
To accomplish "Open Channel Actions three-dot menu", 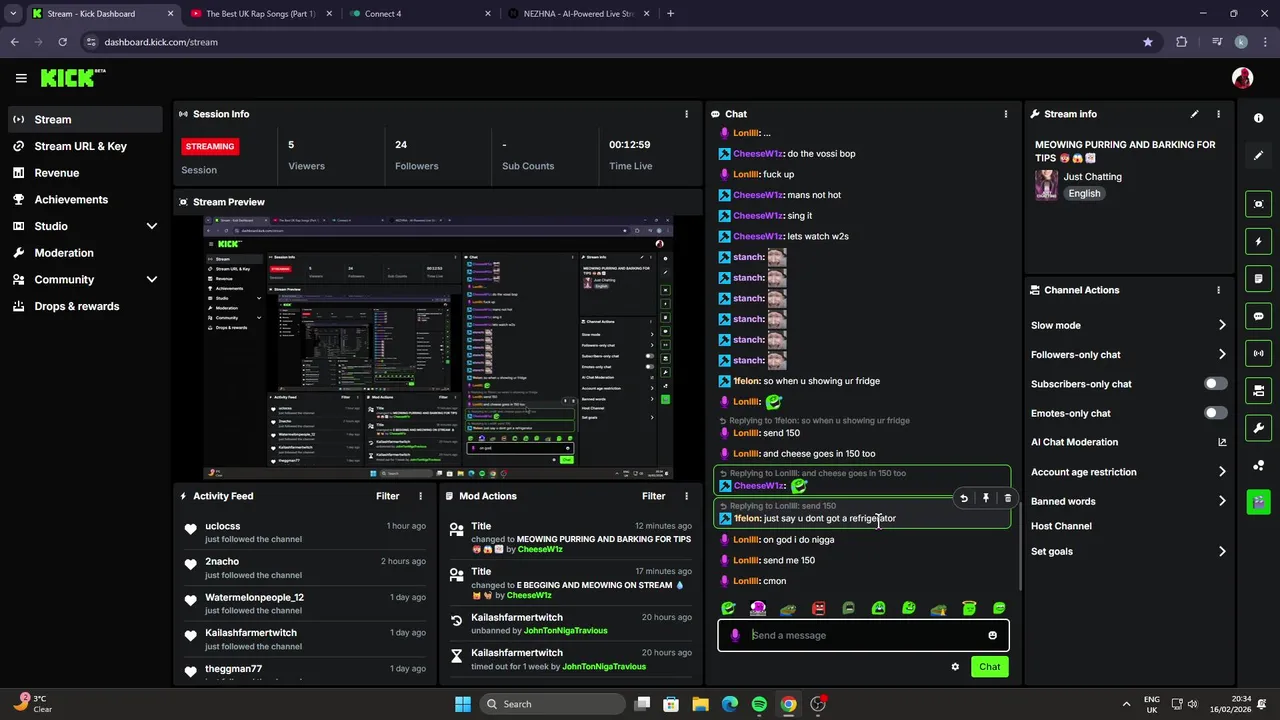I will coord(1218,290).
